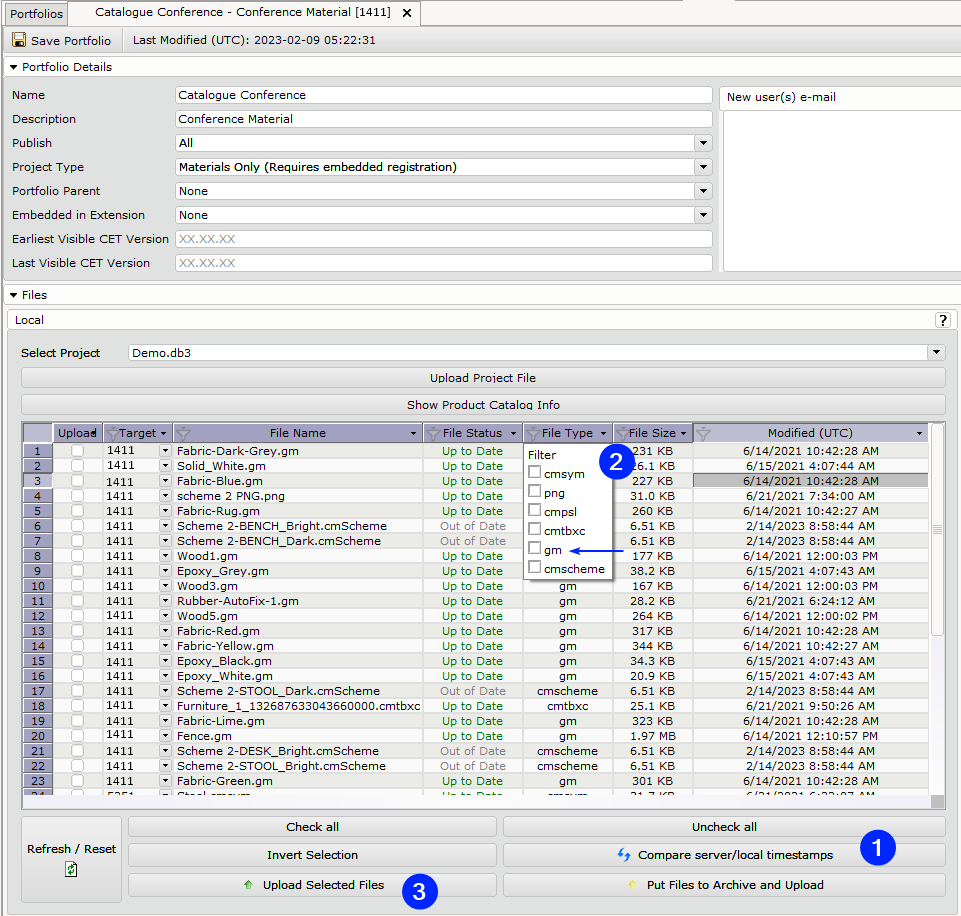Click the Last Visible CET Version field
Image resolution: width=961 pixels, height=916 pixels.
click(x=444, y=263)
